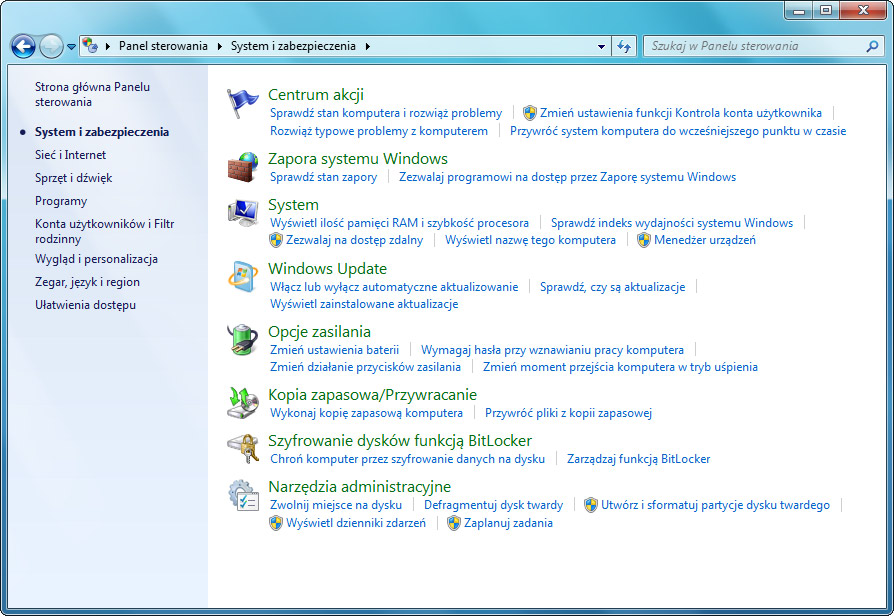Click the Forward navigation arrow button

point(51,46)
